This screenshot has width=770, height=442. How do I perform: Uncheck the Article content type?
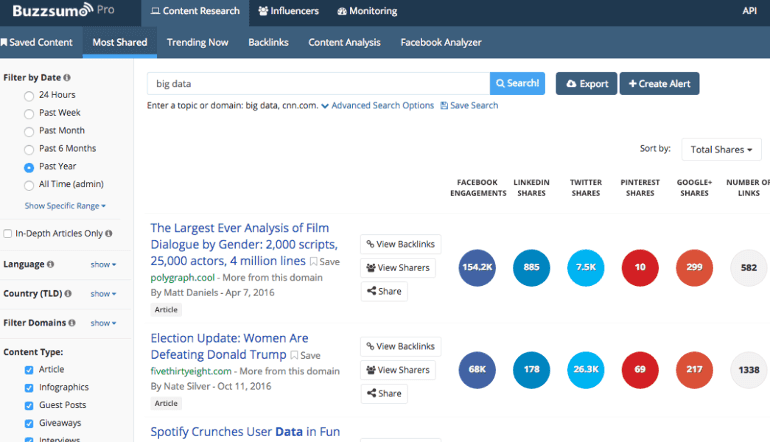pos(29,370)
